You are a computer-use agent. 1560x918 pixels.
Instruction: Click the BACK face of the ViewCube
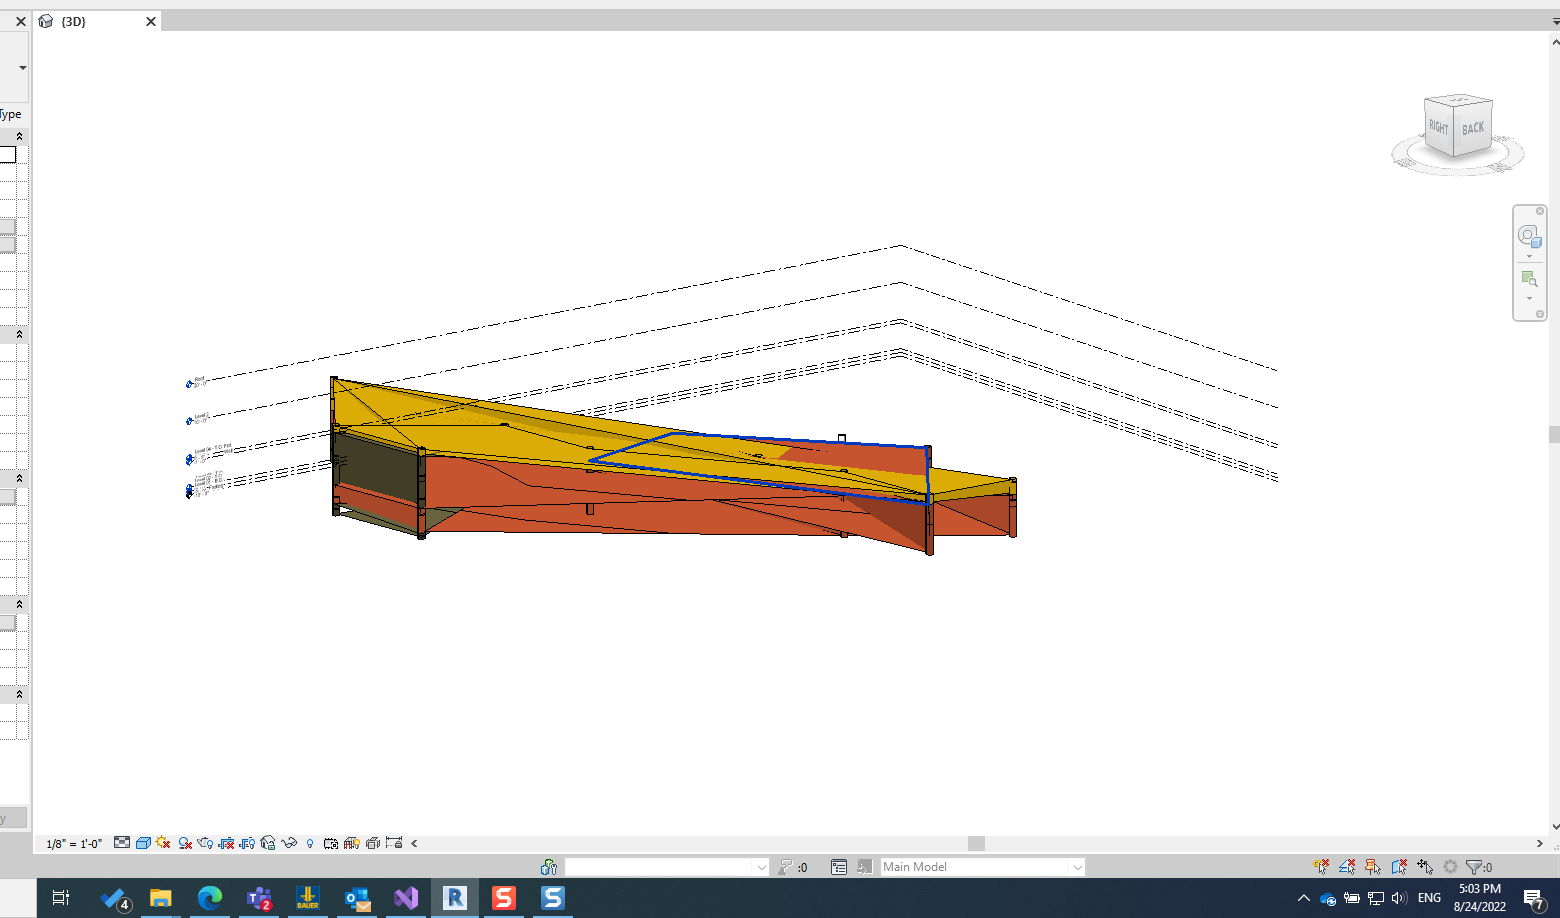point(1474,129)
